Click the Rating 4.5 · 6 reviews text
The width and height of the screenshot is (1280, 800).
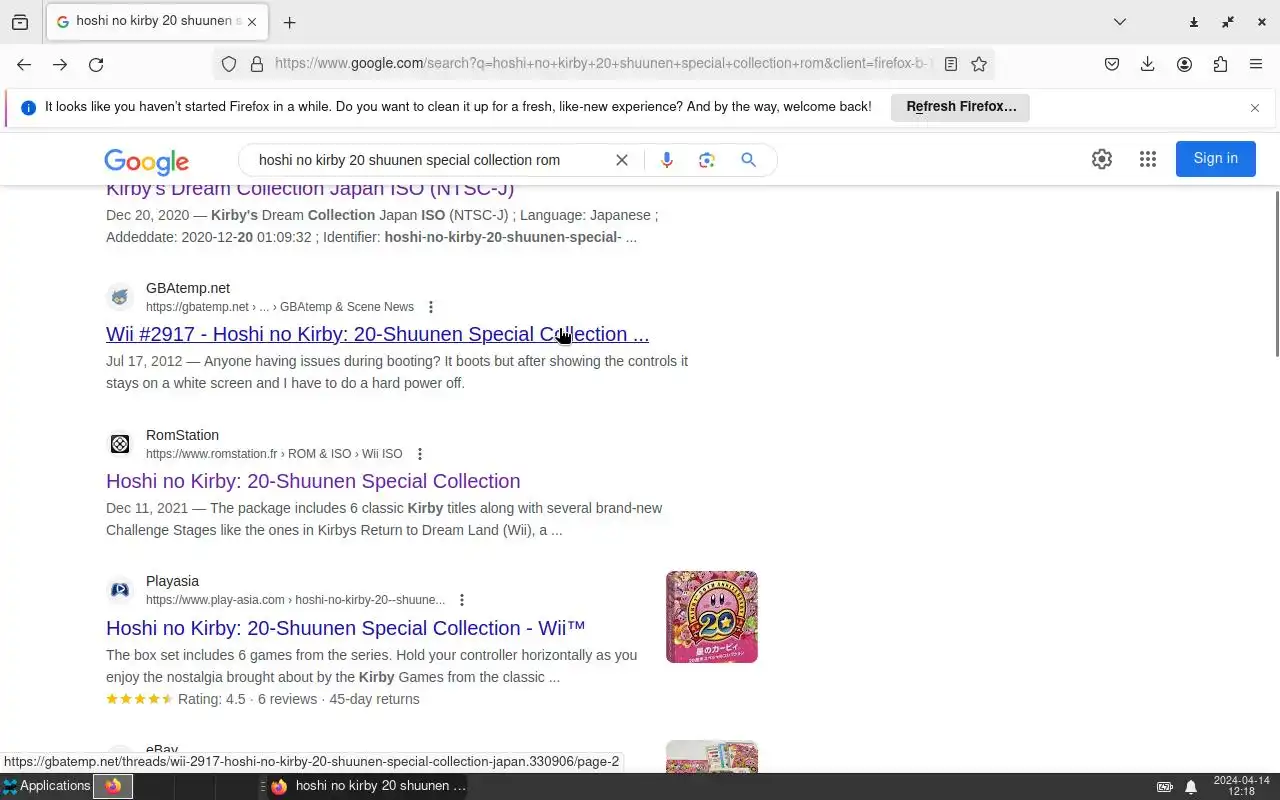pyautogui.click(x=246, y=699)
